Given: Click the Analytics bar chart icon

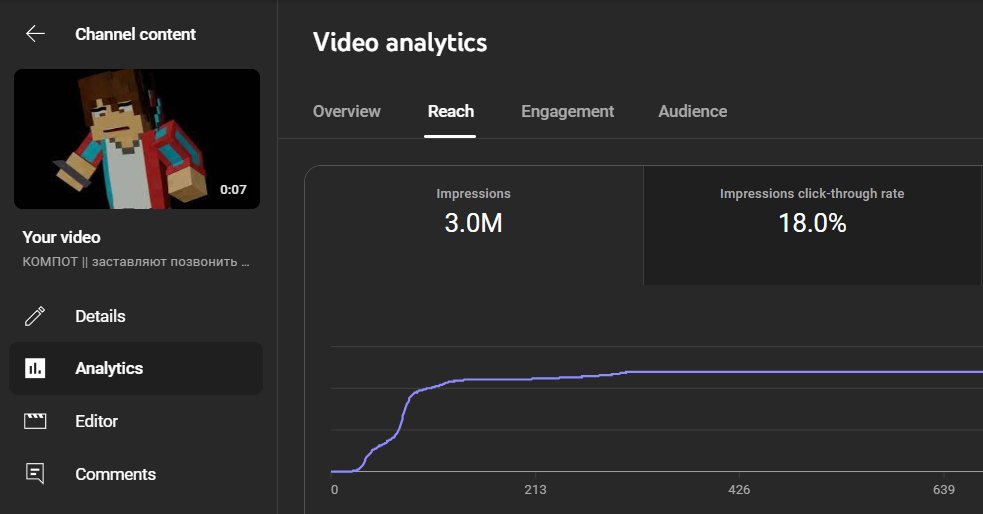Looking at the screenshot, I should [35, 368].
